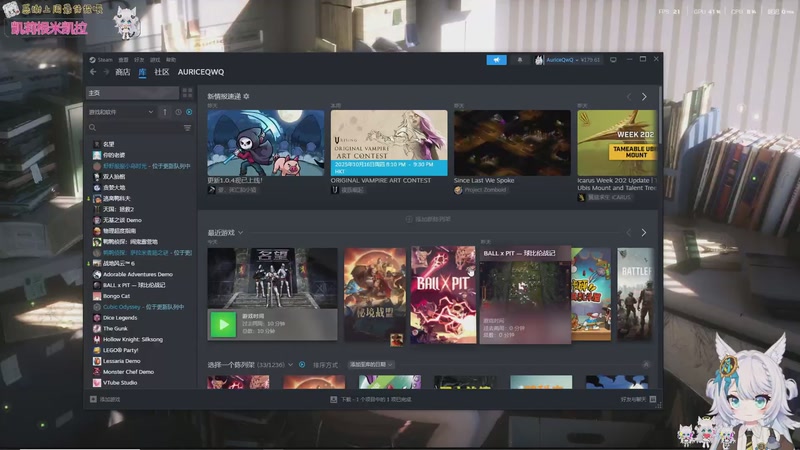Open the View menu next to Steam
Image resolution: width=800 pixels, height=450 pixels.
pos(123,60)
